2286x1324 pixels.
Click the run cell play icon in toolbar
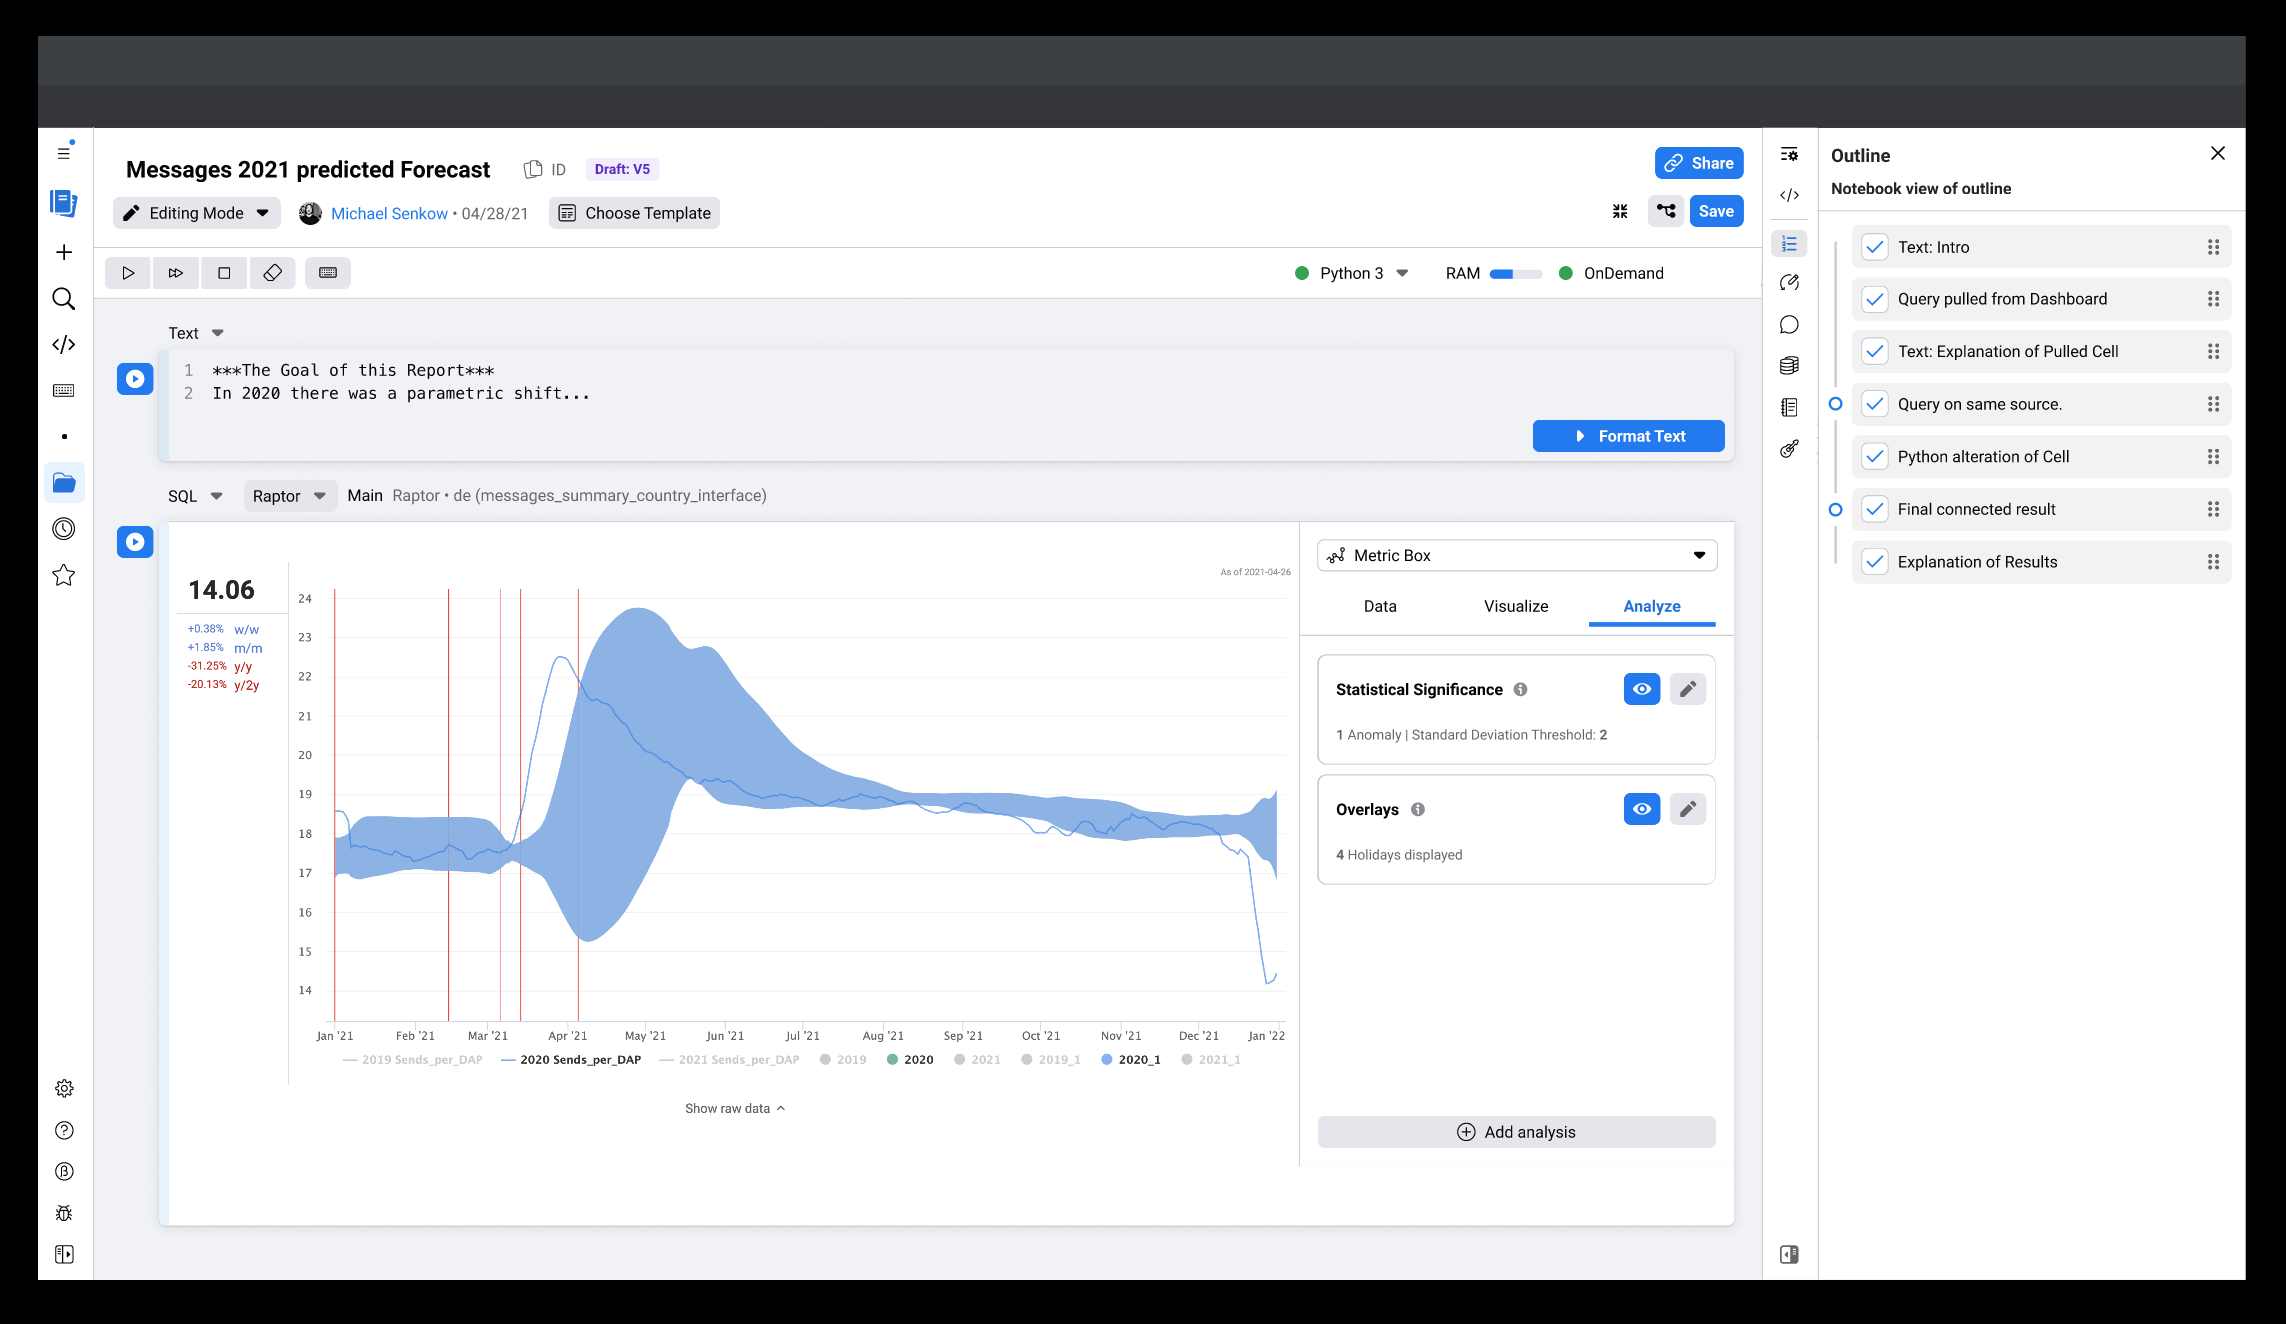(x=128, y=273)
